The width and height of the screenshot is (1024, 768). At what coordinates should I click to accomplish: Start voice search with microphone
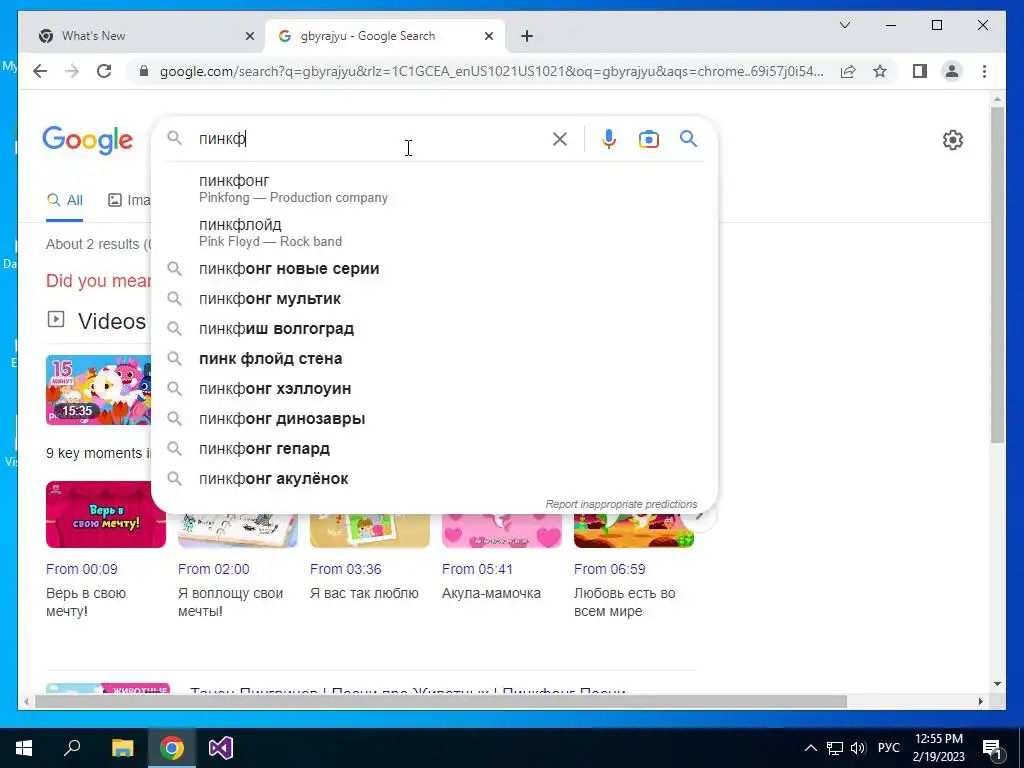point(609,138)
